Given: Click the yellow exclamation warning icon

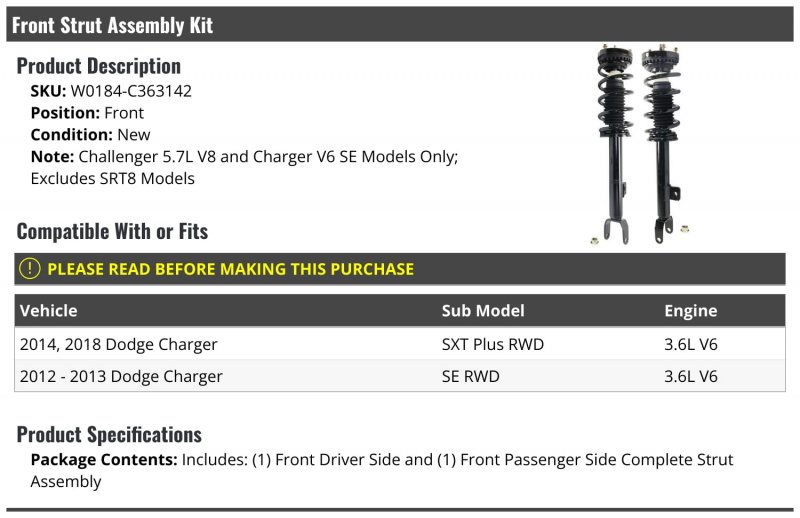Looking at the screenshot, I should [30, 268].
